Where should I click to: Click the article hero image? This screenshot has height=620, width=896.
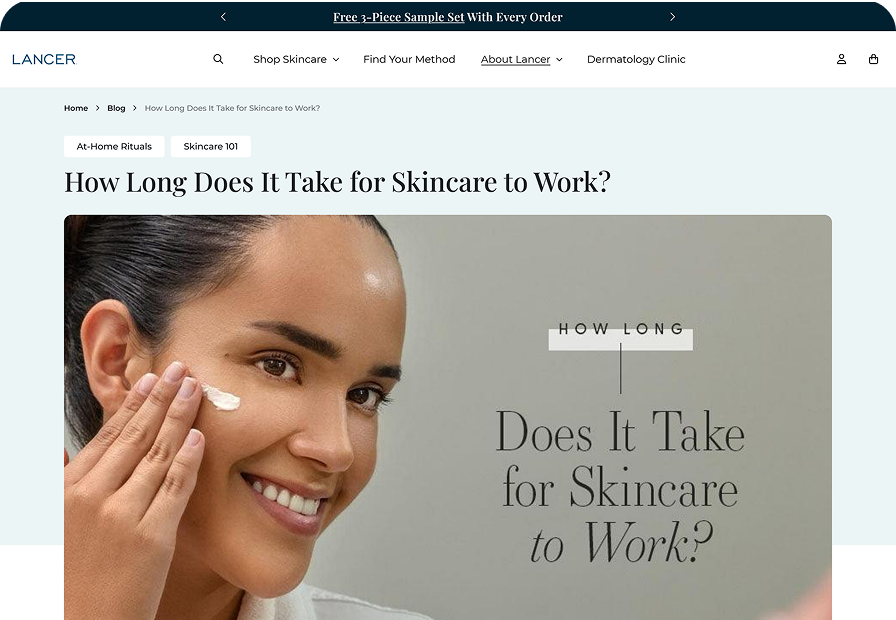(x=448, y=417)
